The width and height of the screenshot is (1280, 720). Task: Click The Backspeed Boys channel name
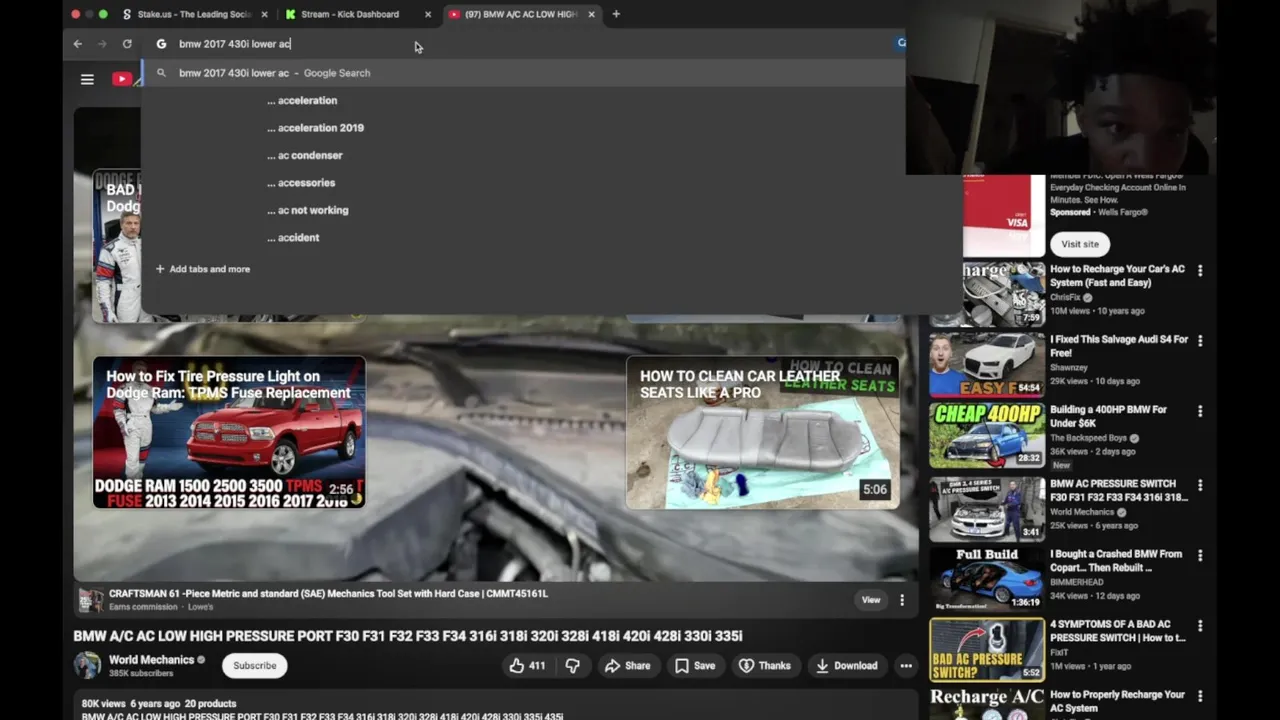tap(1089, 438)
